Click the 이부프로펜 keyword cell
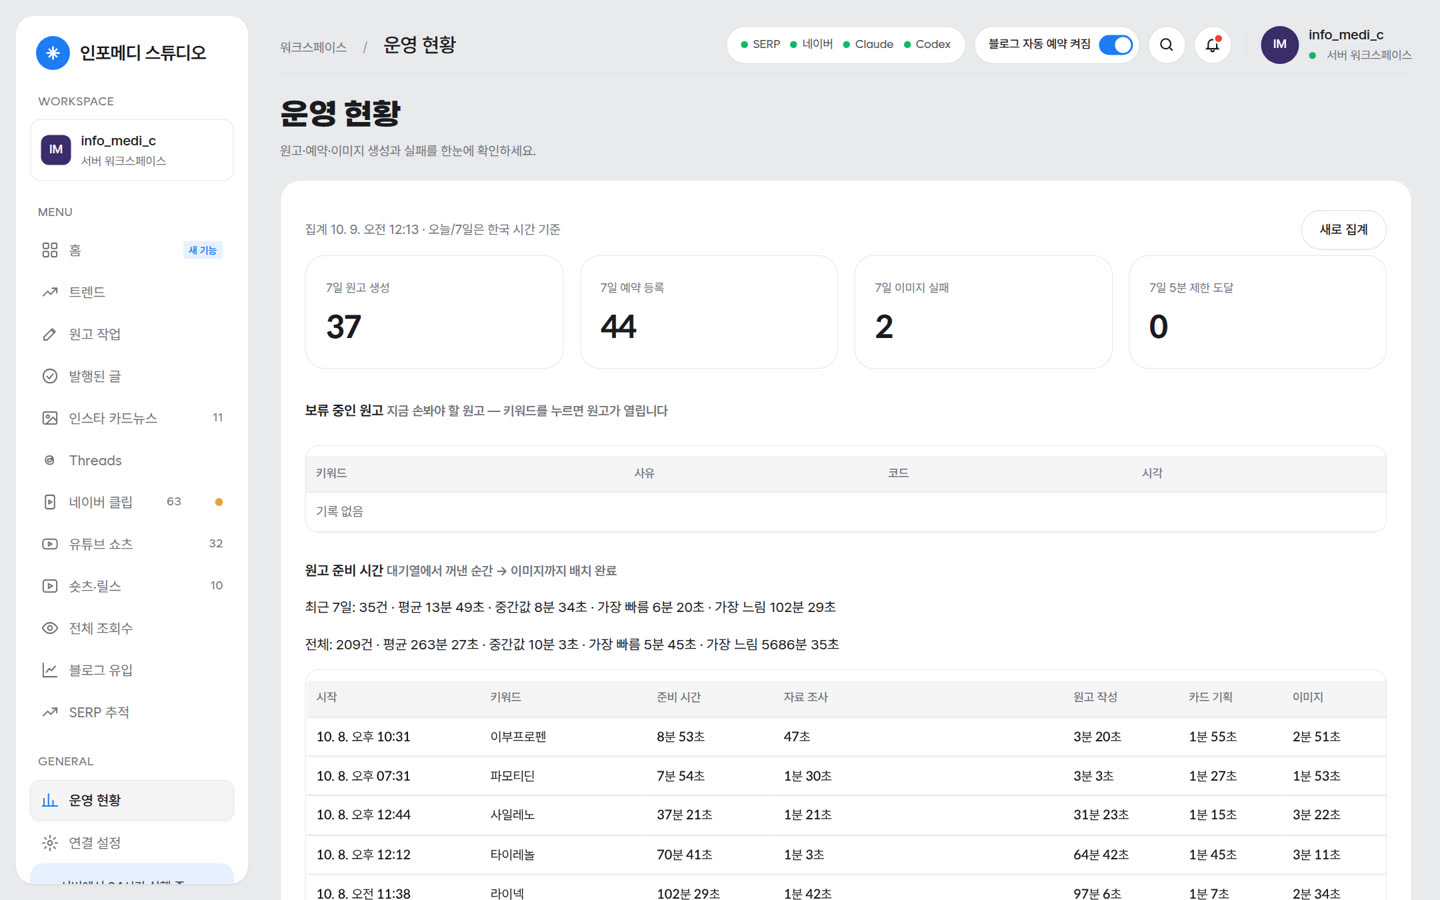The width and height of the screenshot is (1440, 900). click(518, 737)
